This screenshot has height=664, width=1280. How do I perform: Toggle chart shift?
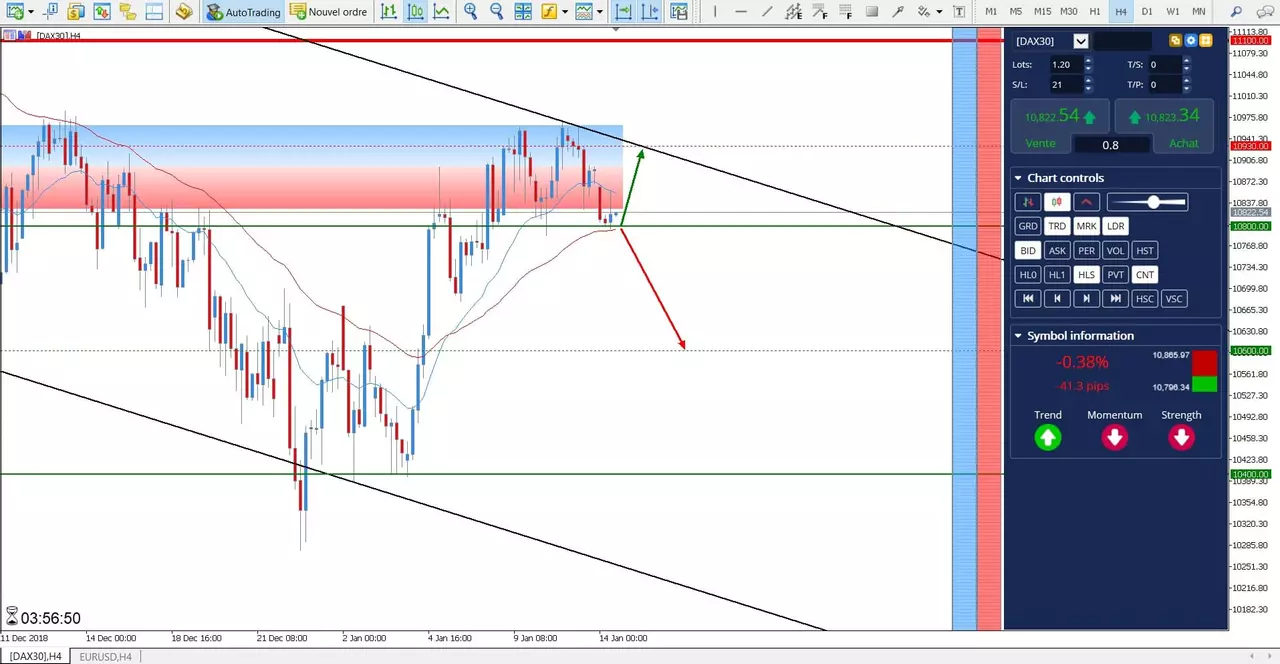650,12
